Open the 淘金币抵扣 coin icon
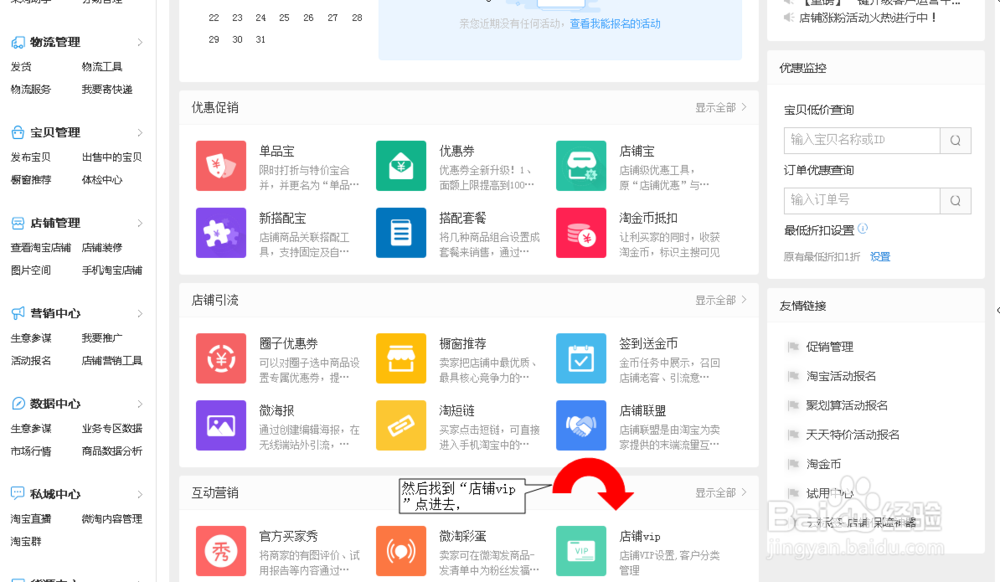The width and height of the screenshot is (1000, 582). pyautogui.click(x=581, y=233)
